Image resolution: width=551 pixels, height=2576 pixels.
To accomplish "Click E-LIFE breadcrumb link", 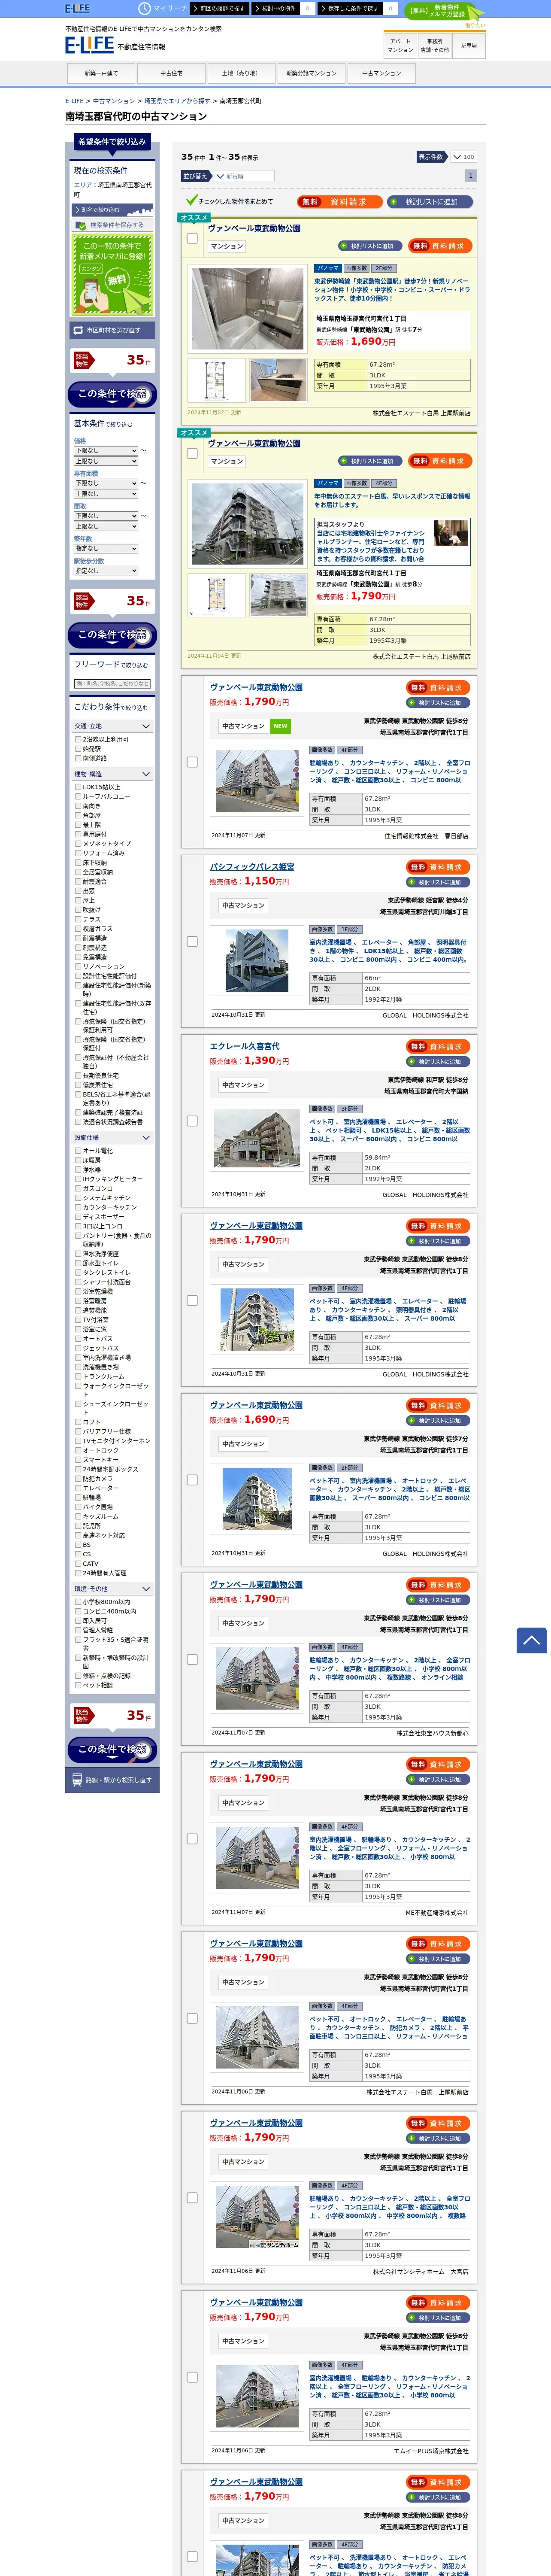I will (74, 101).
